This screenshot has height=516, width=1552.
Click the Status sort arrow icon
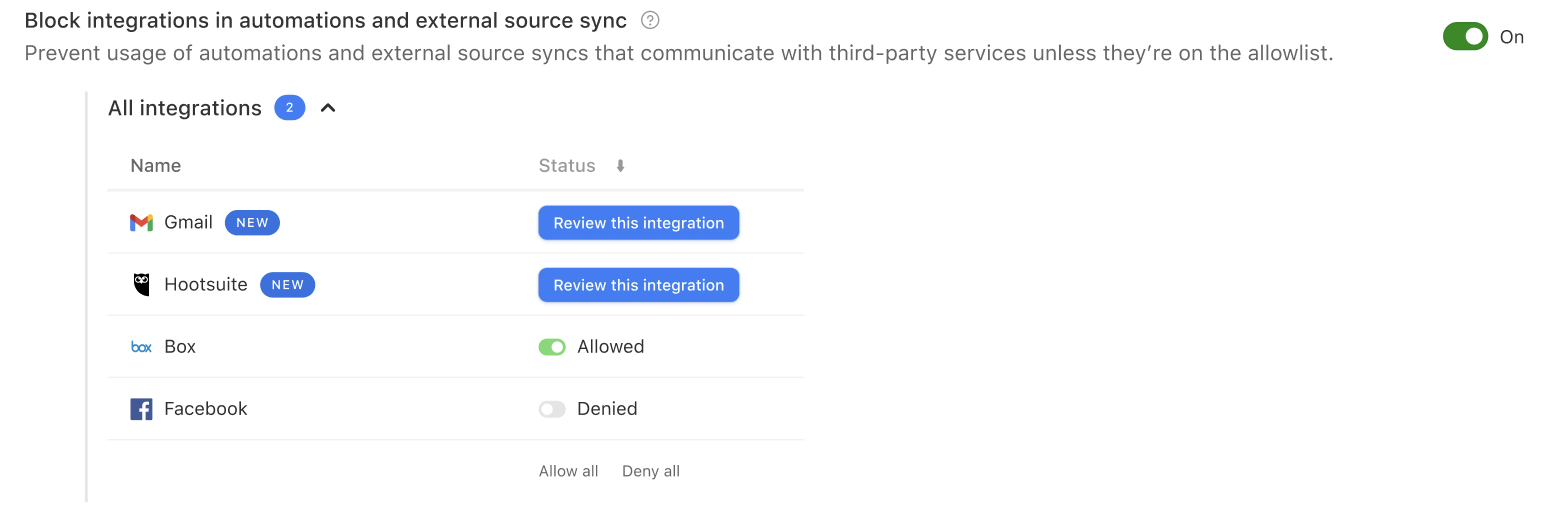[x=620, y=166]
